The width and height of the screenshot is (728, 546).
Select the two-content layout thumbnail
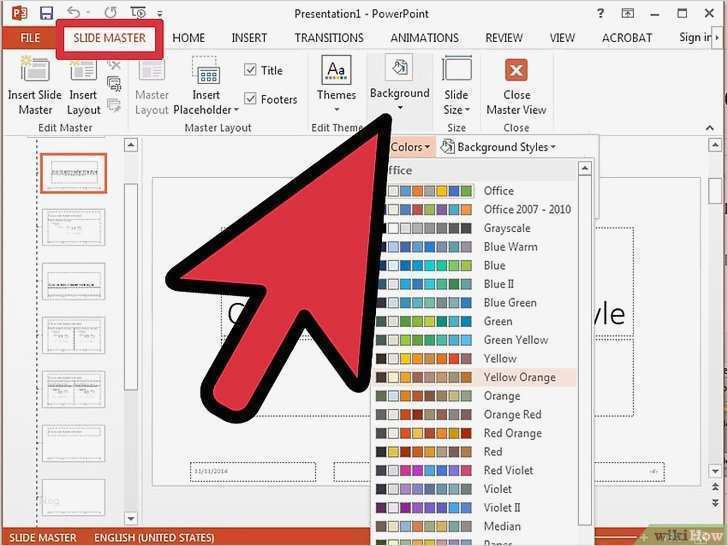click(x=73, y=335)
